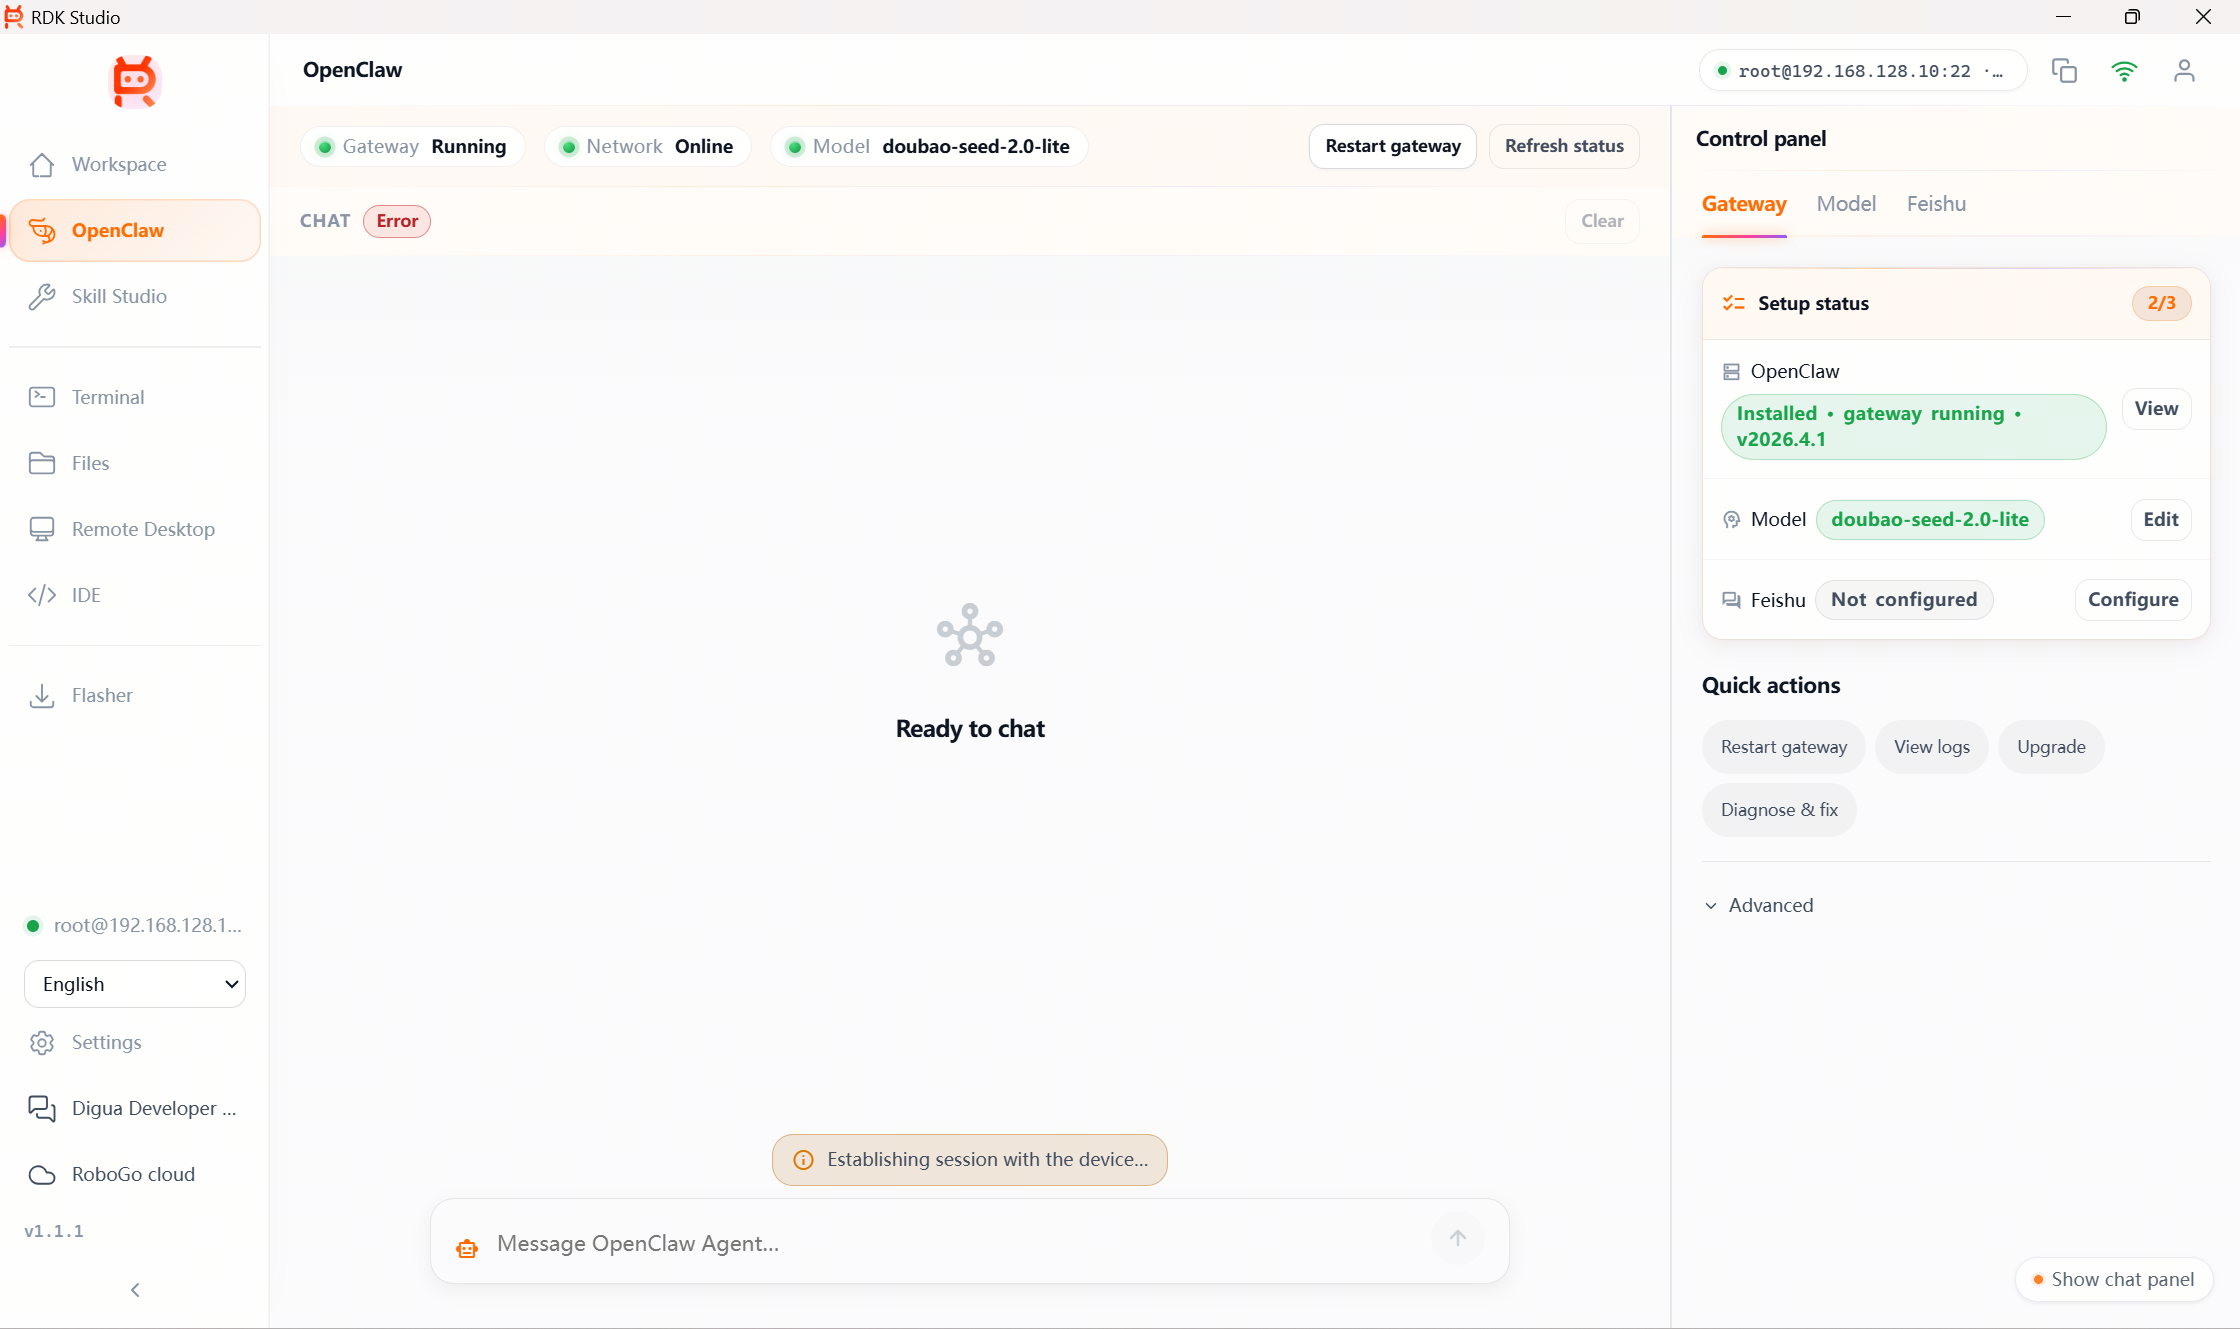The image size is (2240, 1329).
Task: Click the send message arrow icon
Action: 1458,1238
